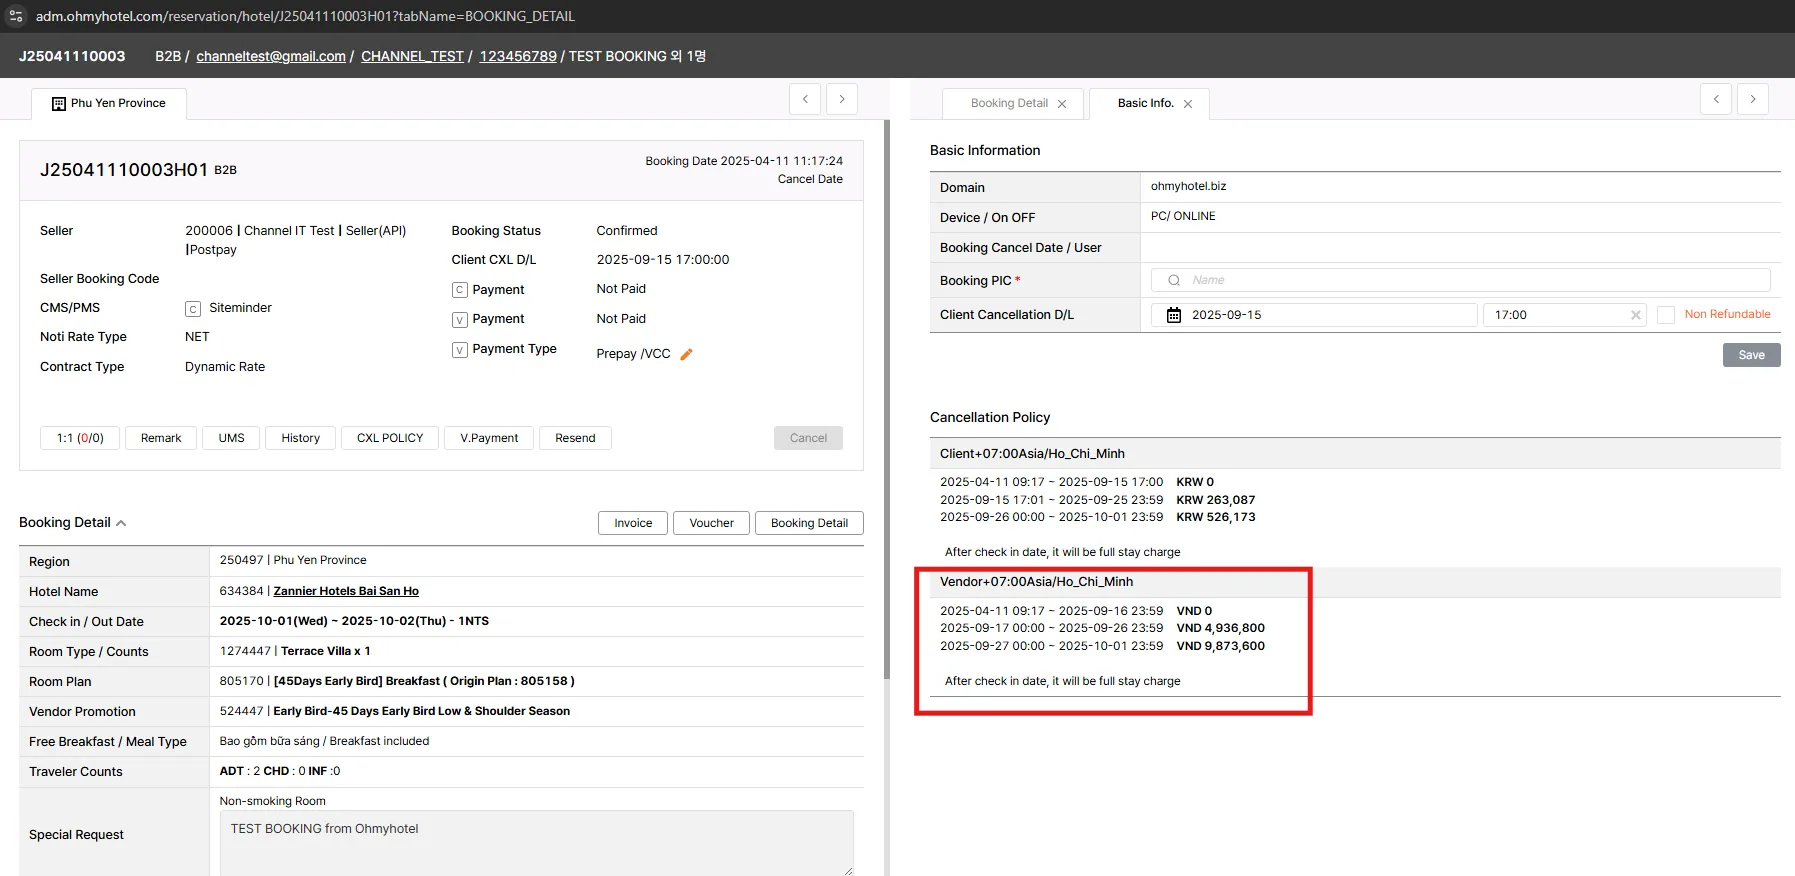Image resolution: width=1795 pixels, height=876 pixels.
Task: Click the left panel next tab arrow
Action: (842, 99)
